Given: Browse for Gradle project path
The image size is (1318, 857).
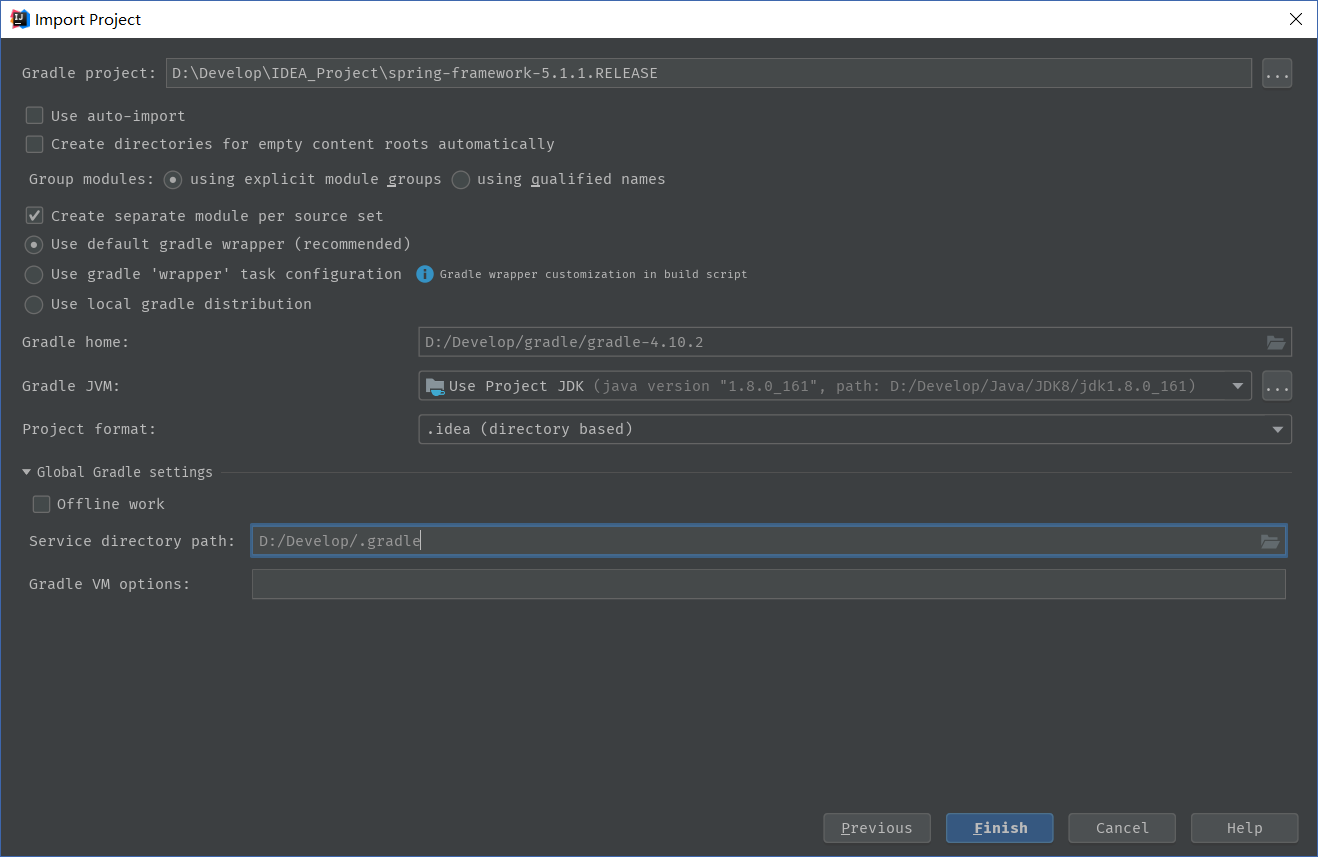Looking at the screenshot, I should click(1277, 73).
